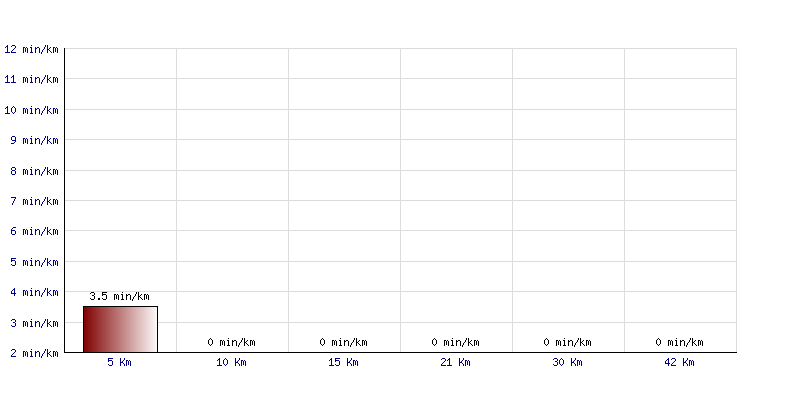
Task: Click the 3 min/km y-axis label
Action: click(34, 323)
